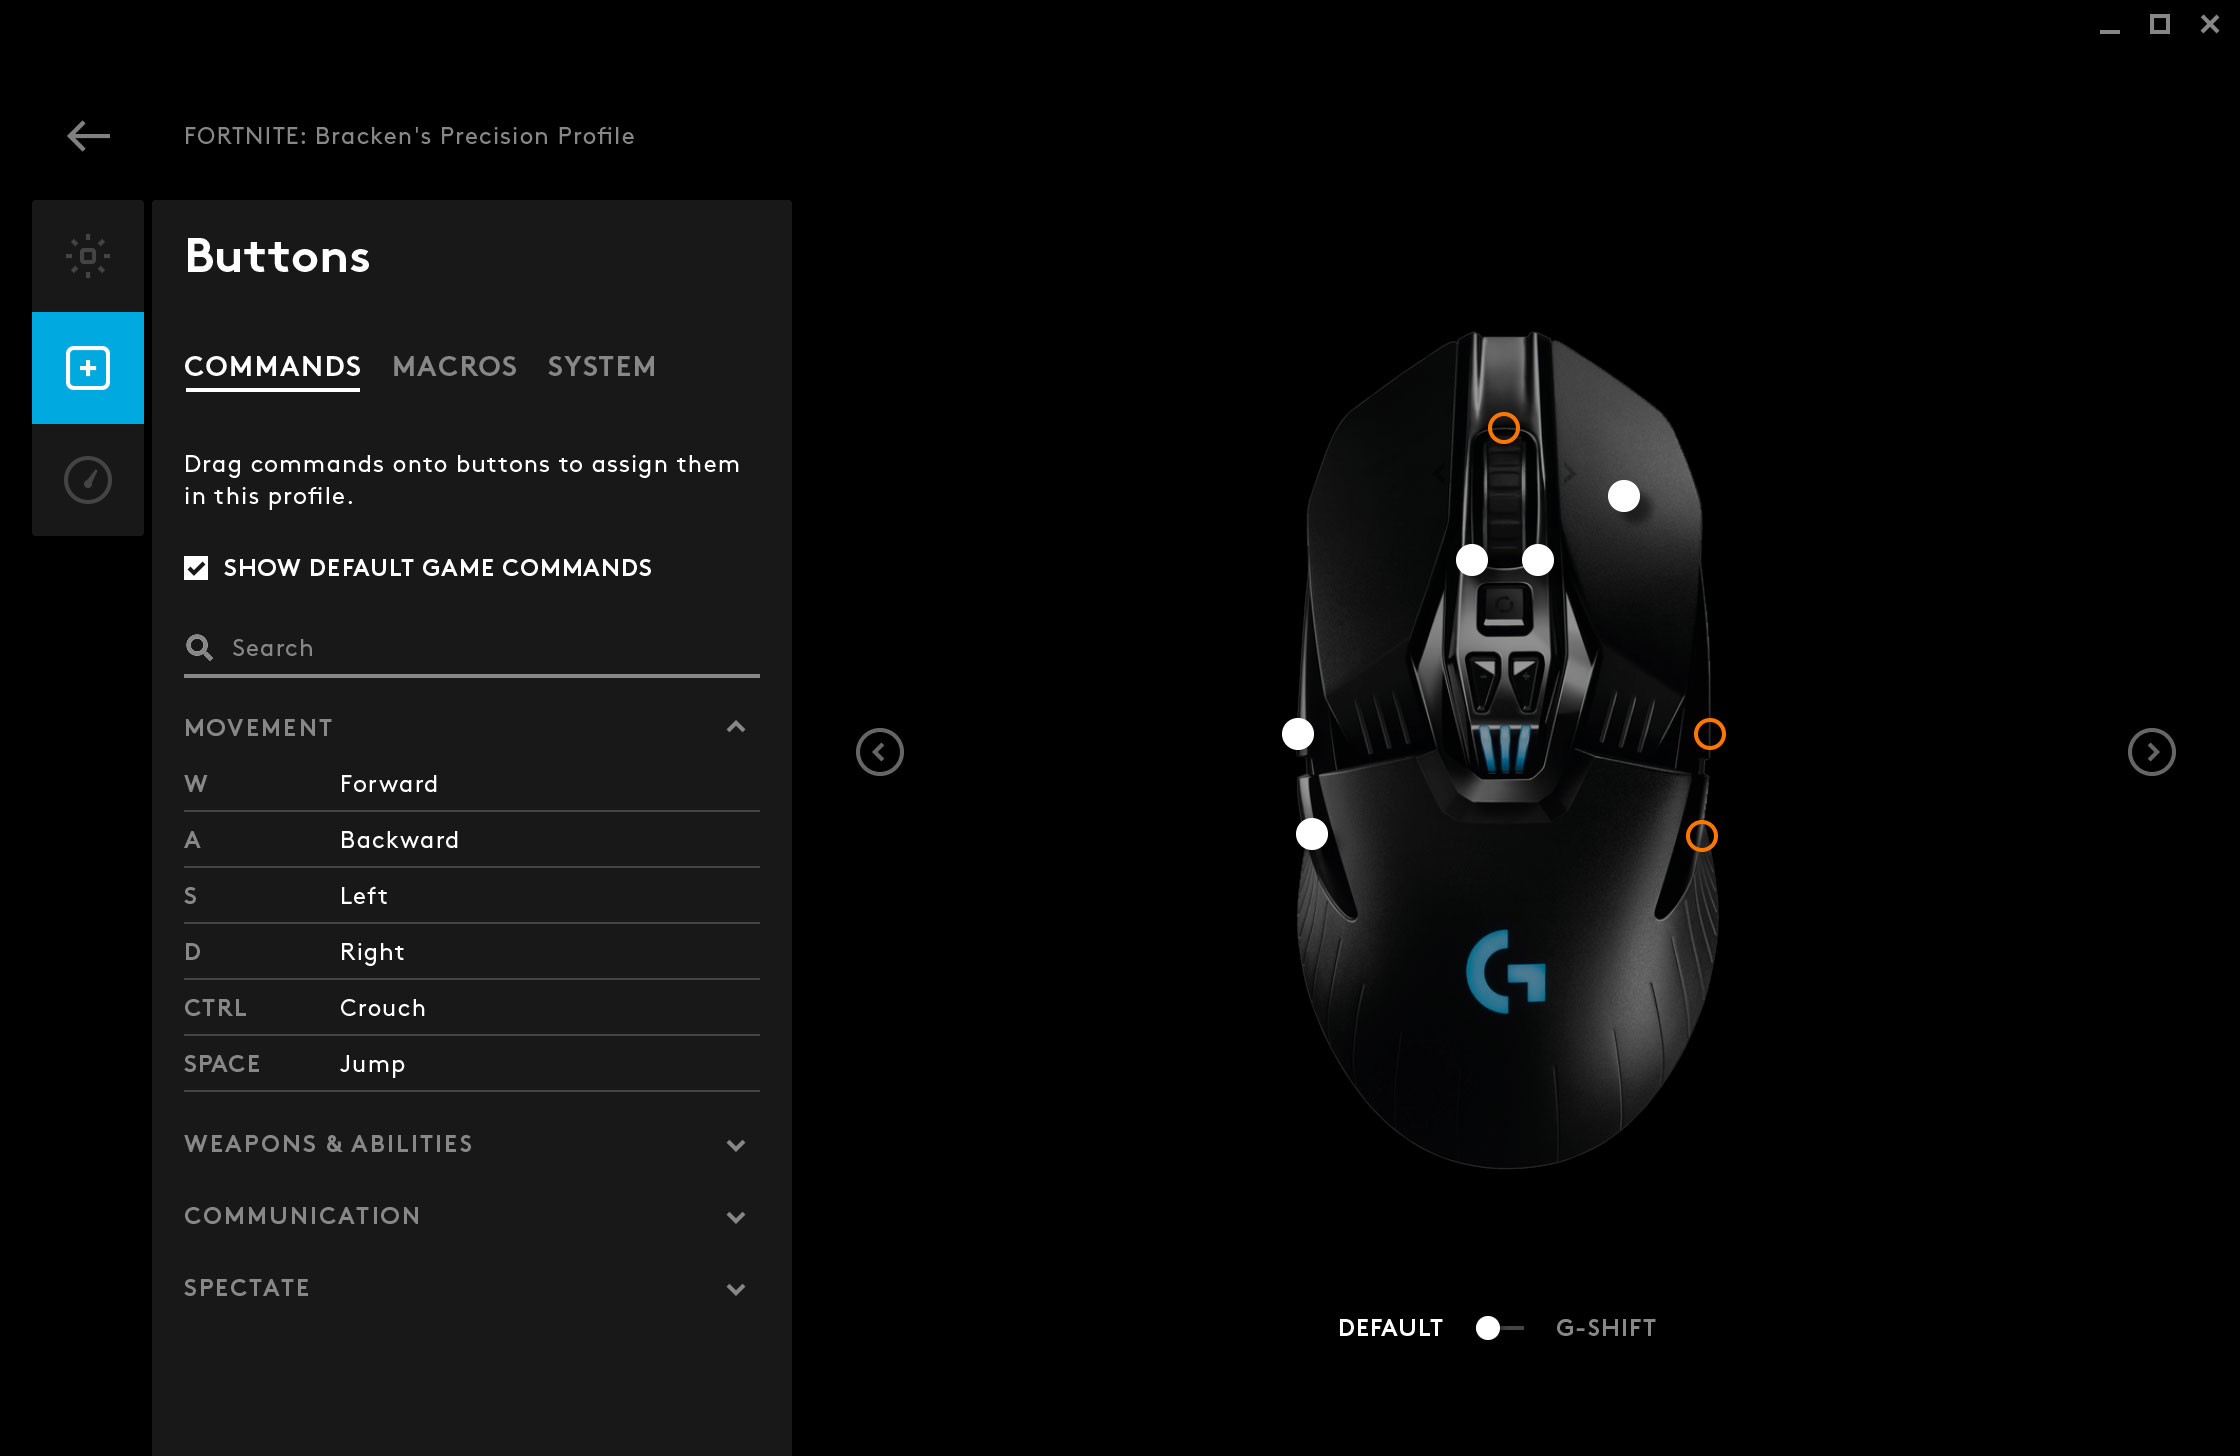
Task: Select the Assignments plus-square sidebar icon
Action: tap(88, 368)
